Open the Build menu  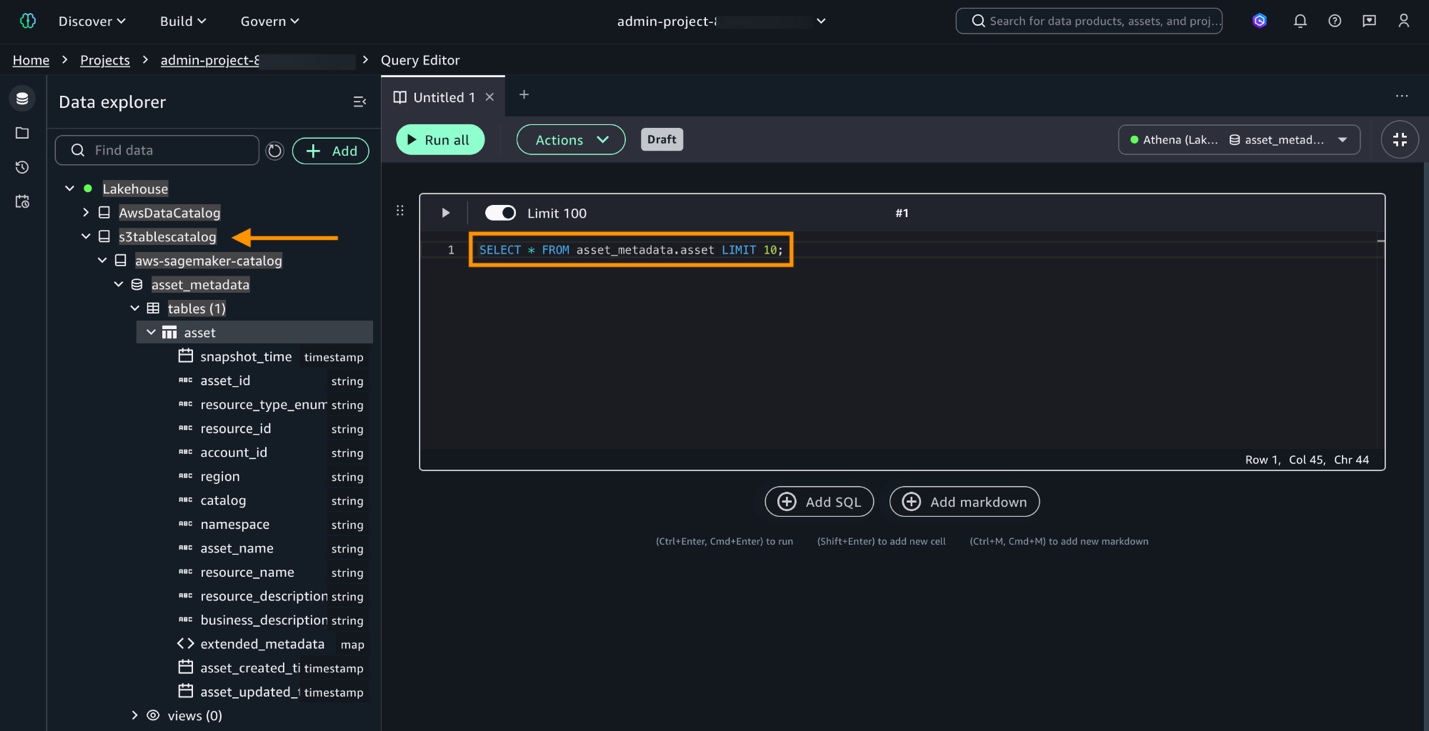click(x=182, y=20)
